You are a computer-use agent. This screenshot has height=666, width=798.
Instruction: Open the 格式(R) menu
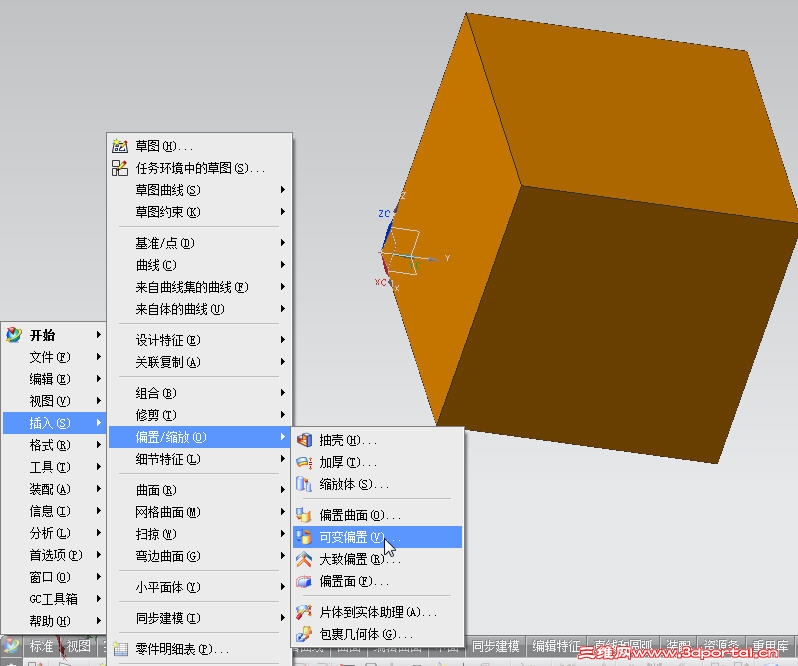tap(54, 445)
